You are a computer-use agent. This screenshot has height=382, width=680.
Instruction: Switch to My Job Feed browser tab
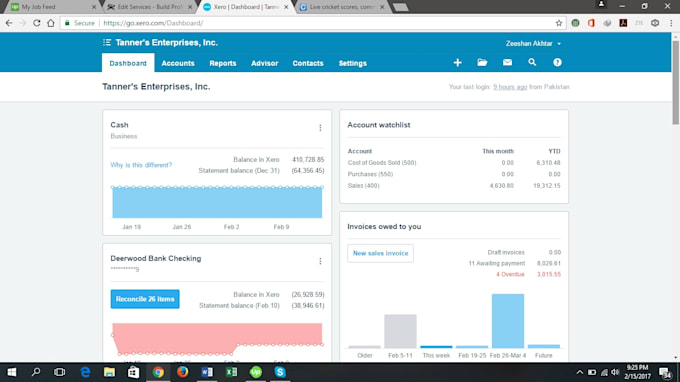[51, 7]
